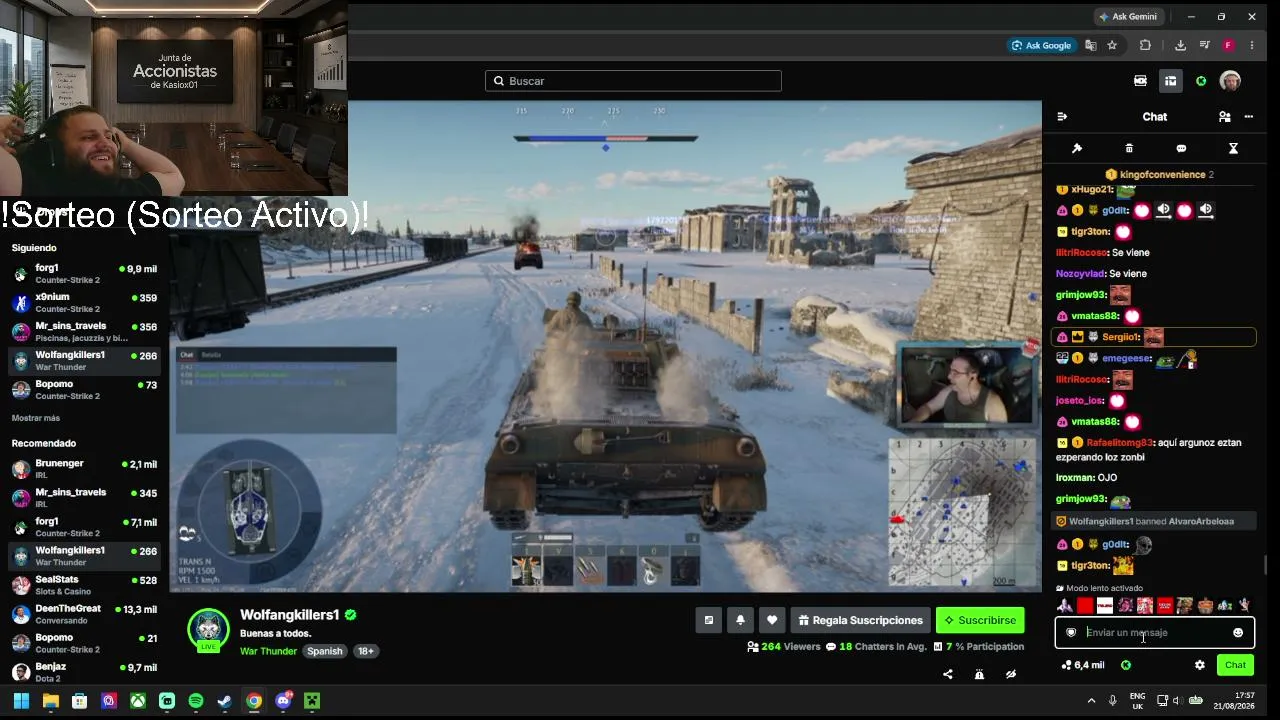
Task: Open the Chrome profile F avatar
Action: pos(1228,45)
